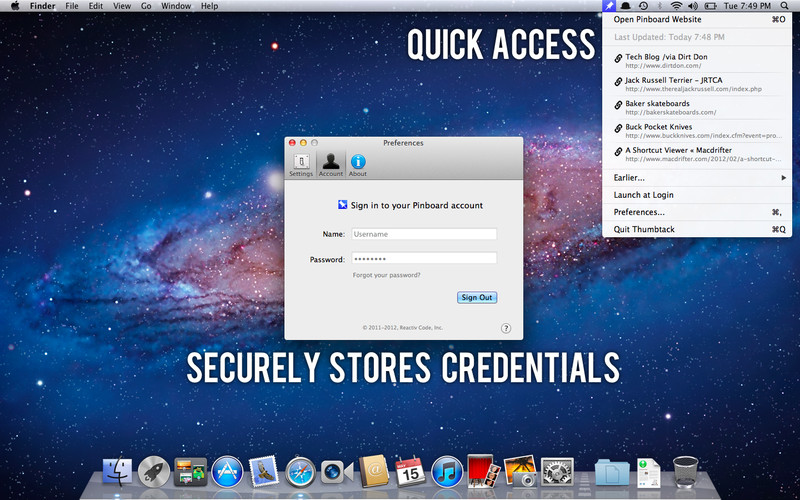Switch to the Account pane in Preferences
Image resolution: width=800 pixels, height=500 pixels.
click(x=331, y=165)
